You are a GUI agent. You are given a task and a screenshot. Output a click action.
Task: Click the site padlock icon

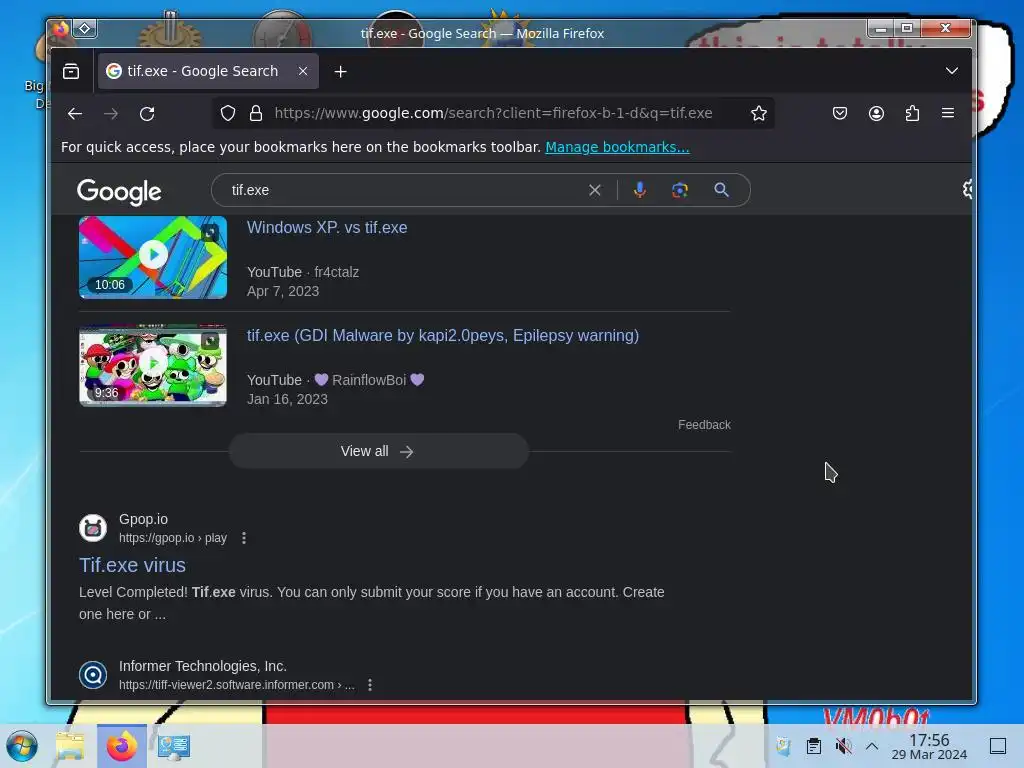tap(256, 113)
